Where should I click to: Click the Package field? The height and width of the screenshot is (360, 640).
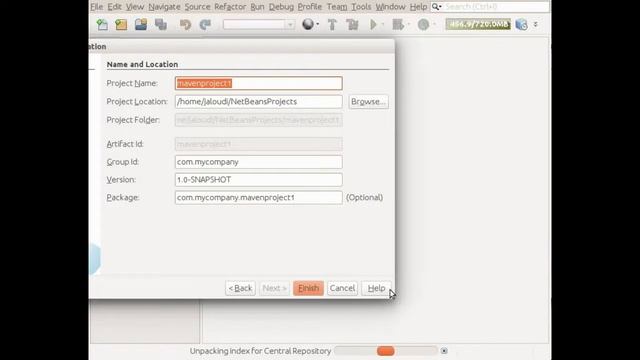pyautogui.click(x=258, y=198)
